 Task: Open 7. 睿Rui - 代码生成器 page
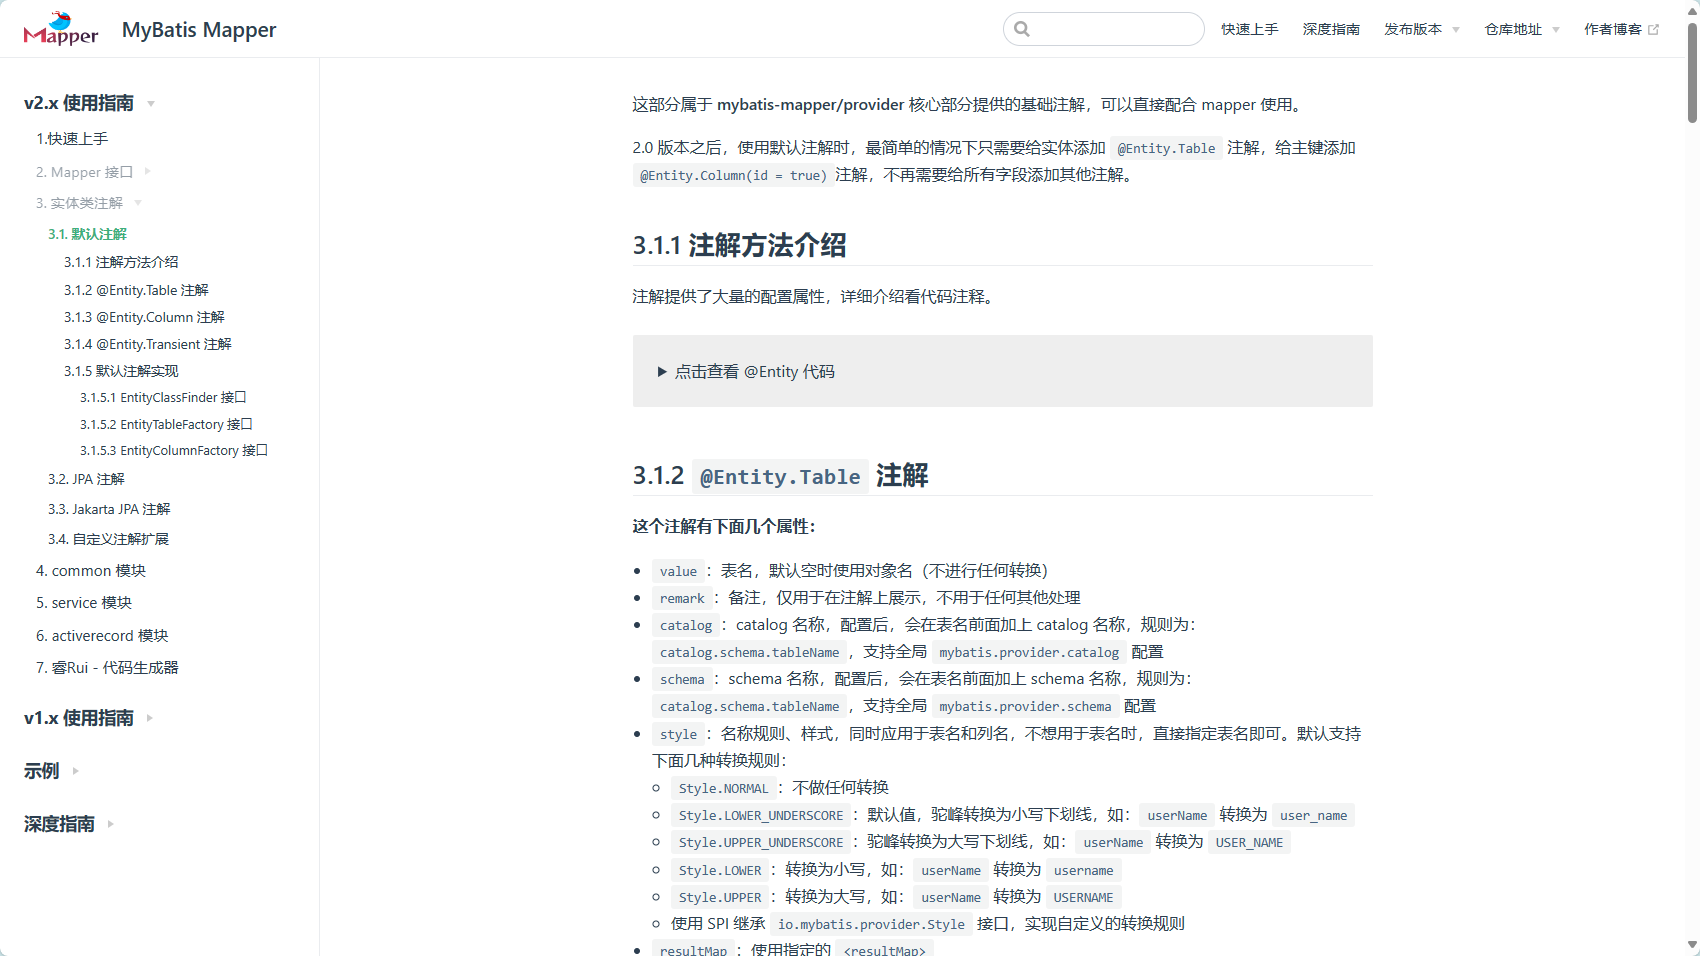(107, 668)
